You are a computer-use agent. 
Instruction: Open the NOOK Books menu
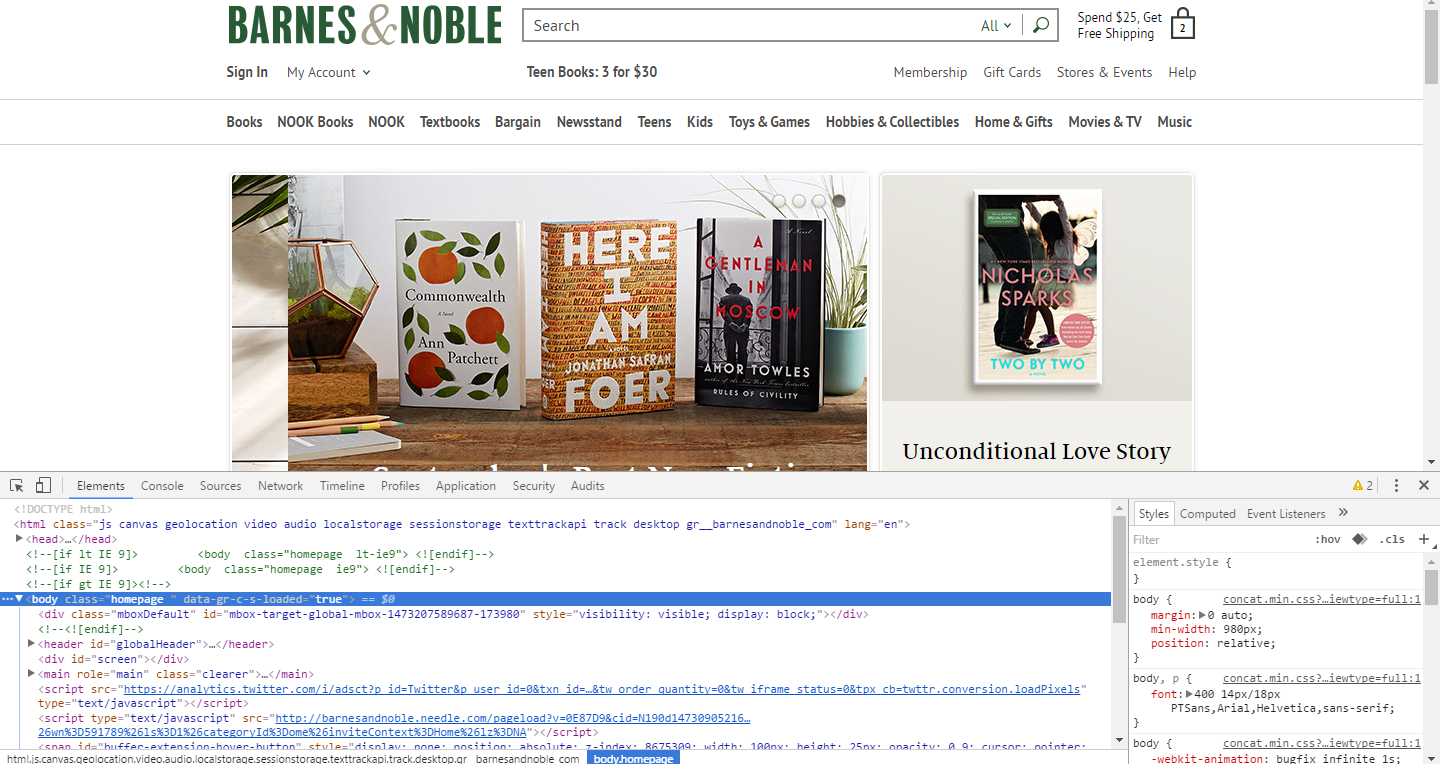coord(315,122)
